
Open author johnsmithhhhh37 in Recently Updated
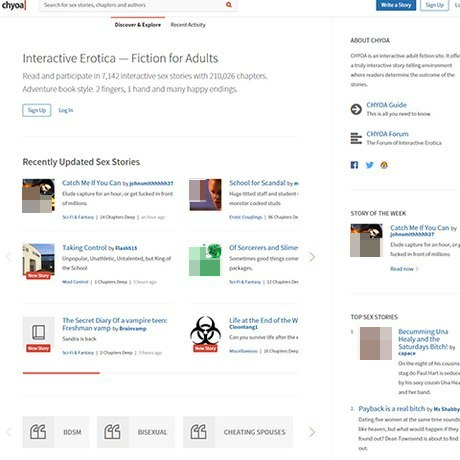click(x=151, y=183)
